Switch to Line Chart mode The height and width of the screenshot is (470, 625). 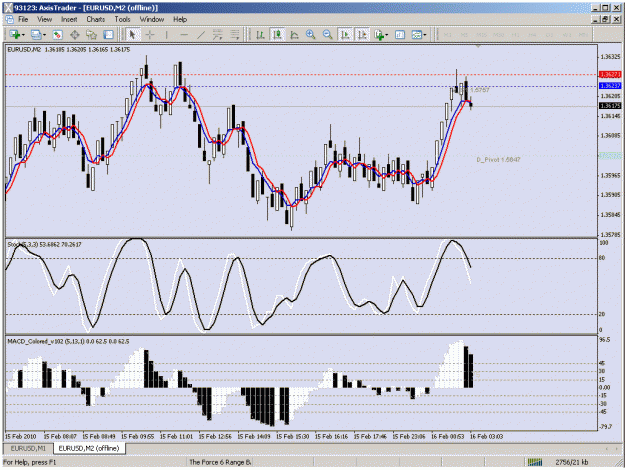click(294, 35)
